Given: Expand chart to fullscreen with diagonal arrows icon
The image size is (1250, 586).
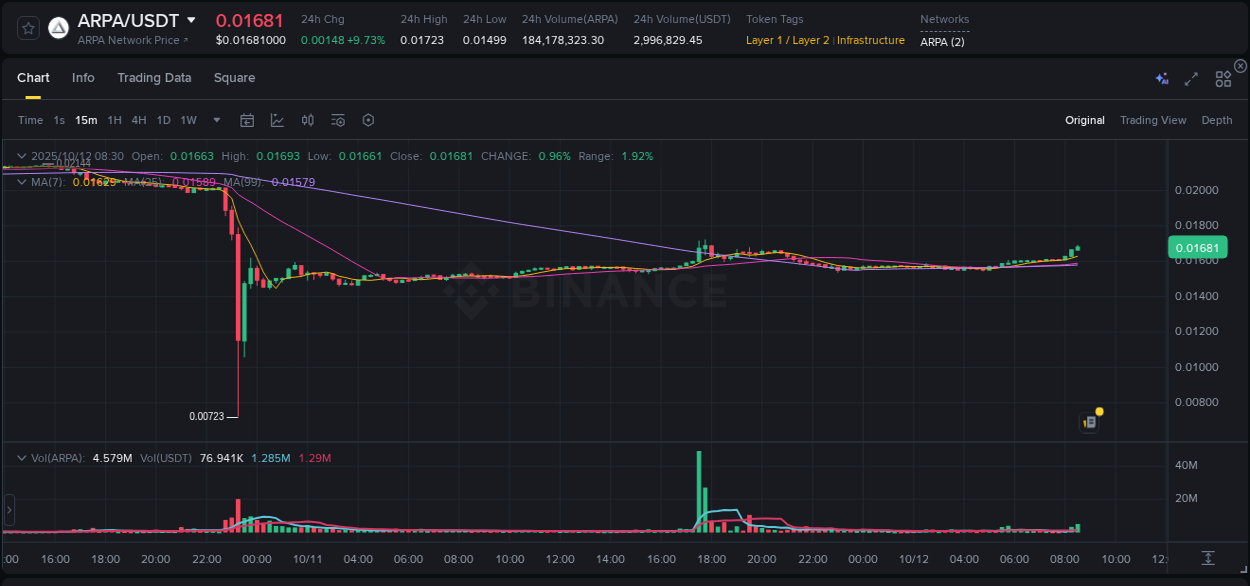Looking at the screenshot, I should click(1191, 77).
